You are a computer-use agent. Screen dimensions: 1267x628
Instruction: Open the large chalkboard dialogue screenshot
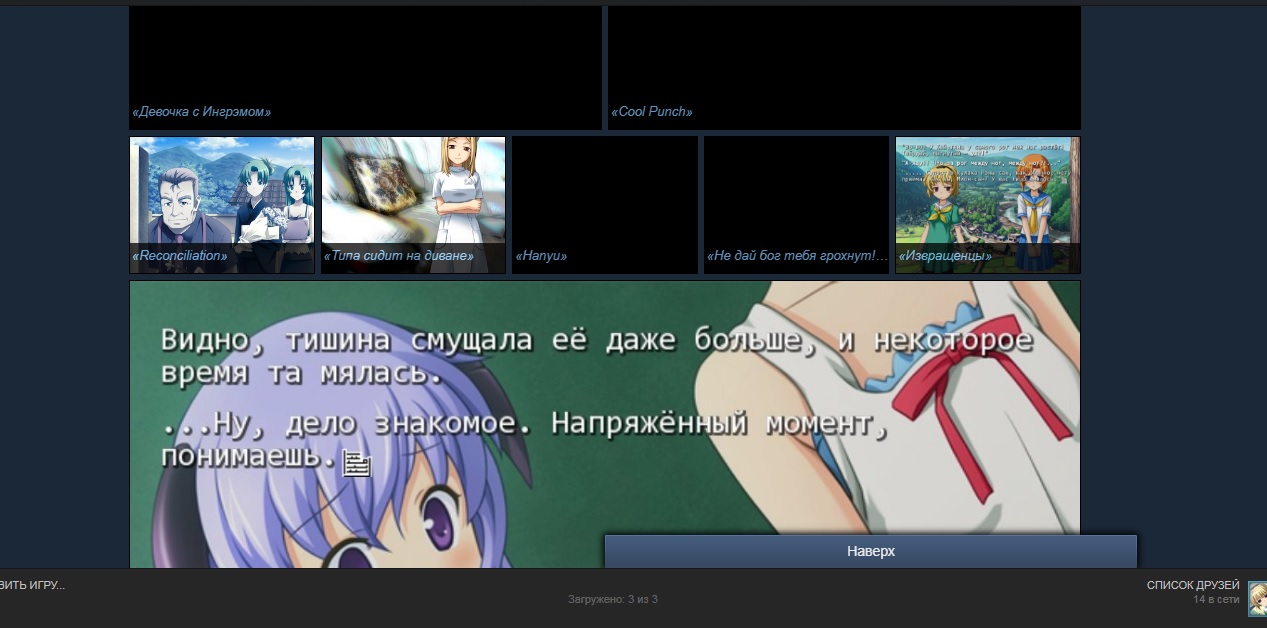(605, 424)
